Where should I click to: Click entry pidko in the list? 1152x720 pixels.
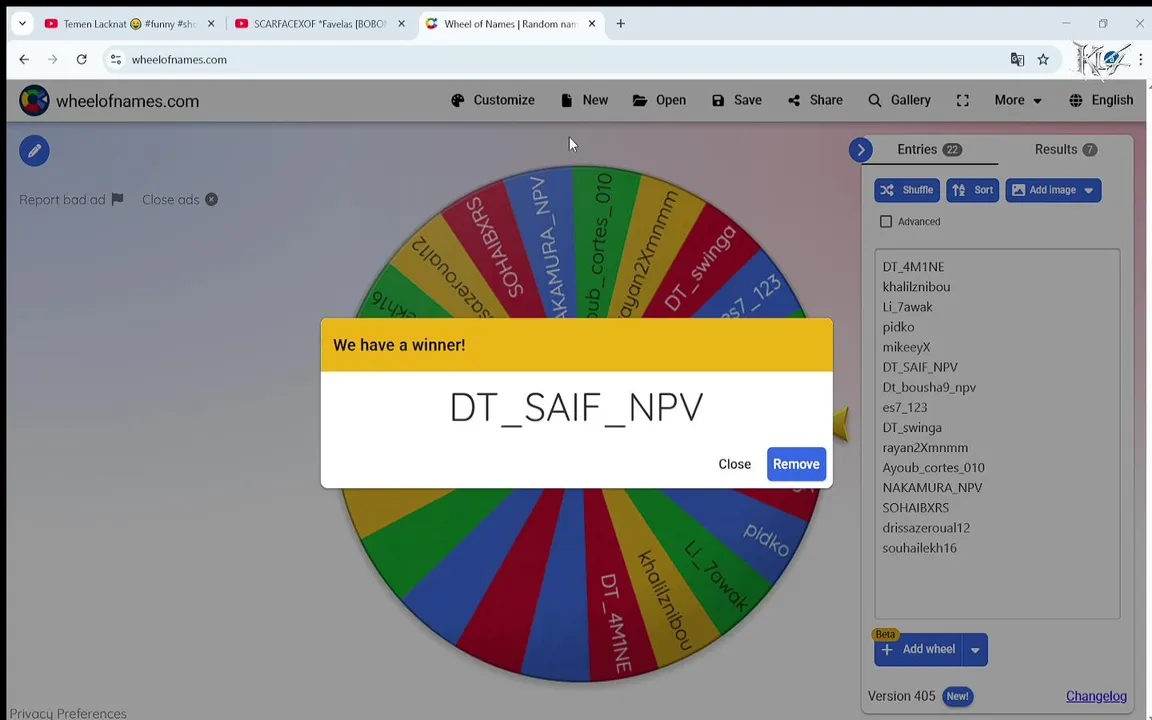coord(898,327)
